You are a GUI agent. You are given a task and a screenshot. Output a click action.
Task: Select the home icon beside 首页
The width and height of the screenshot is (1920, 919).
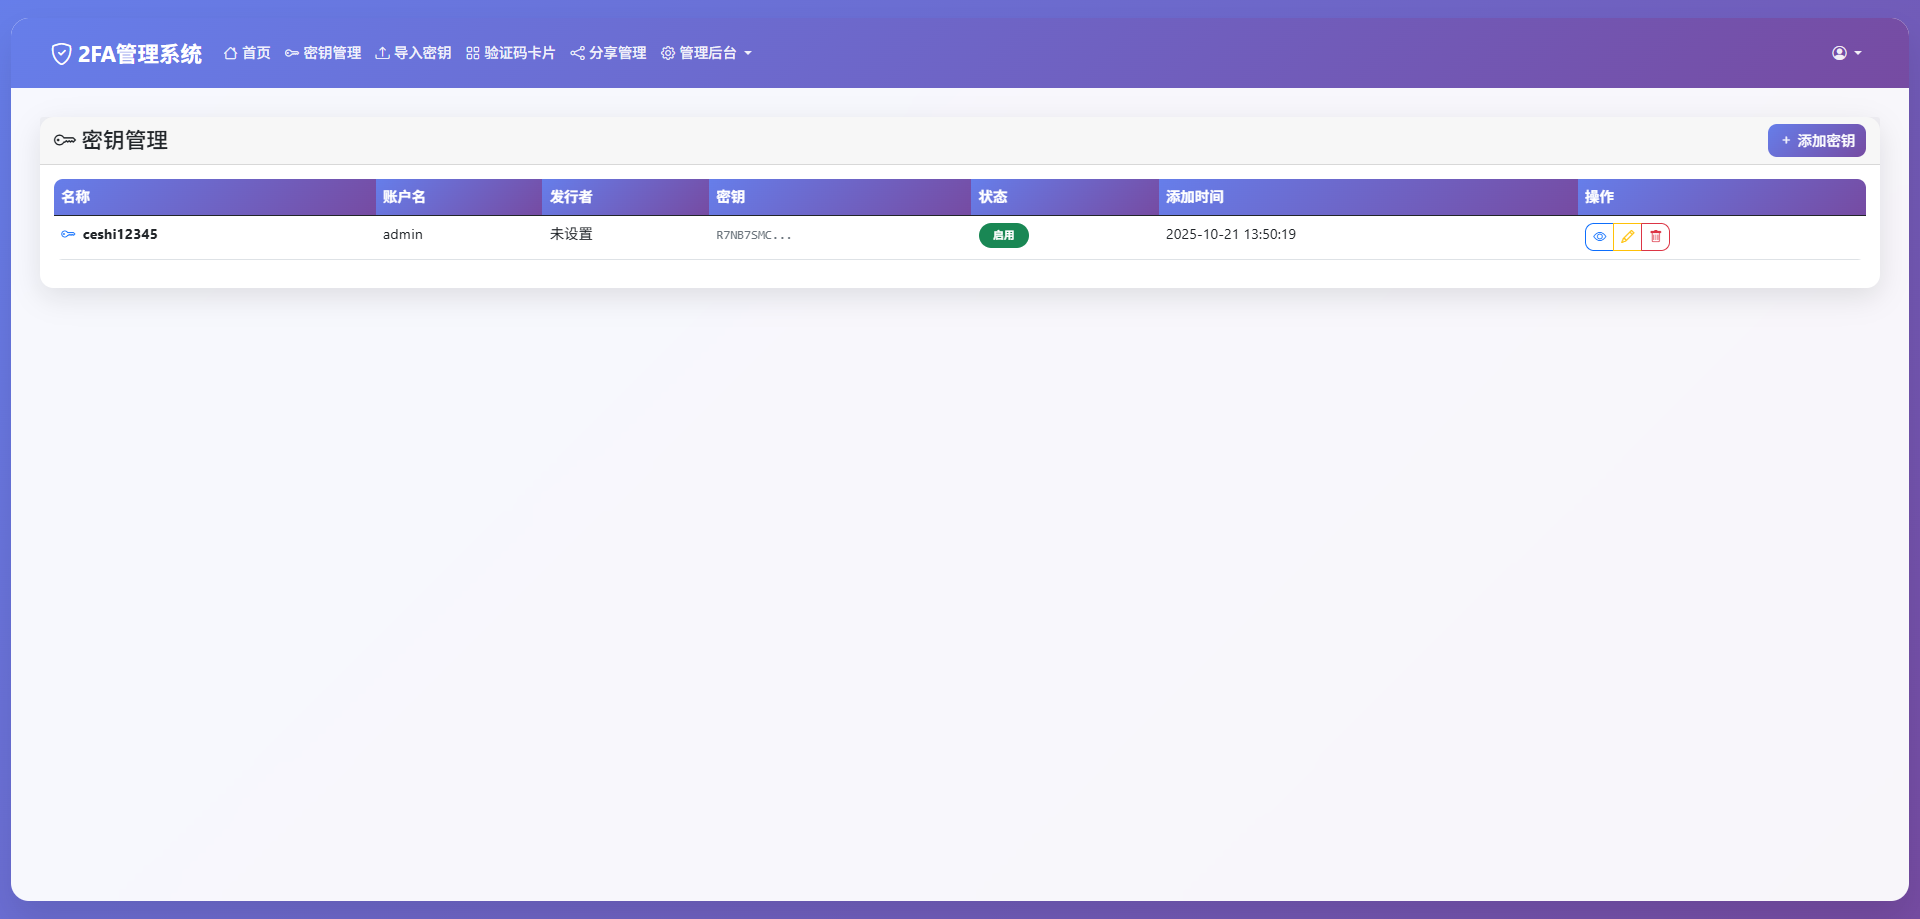230,53
